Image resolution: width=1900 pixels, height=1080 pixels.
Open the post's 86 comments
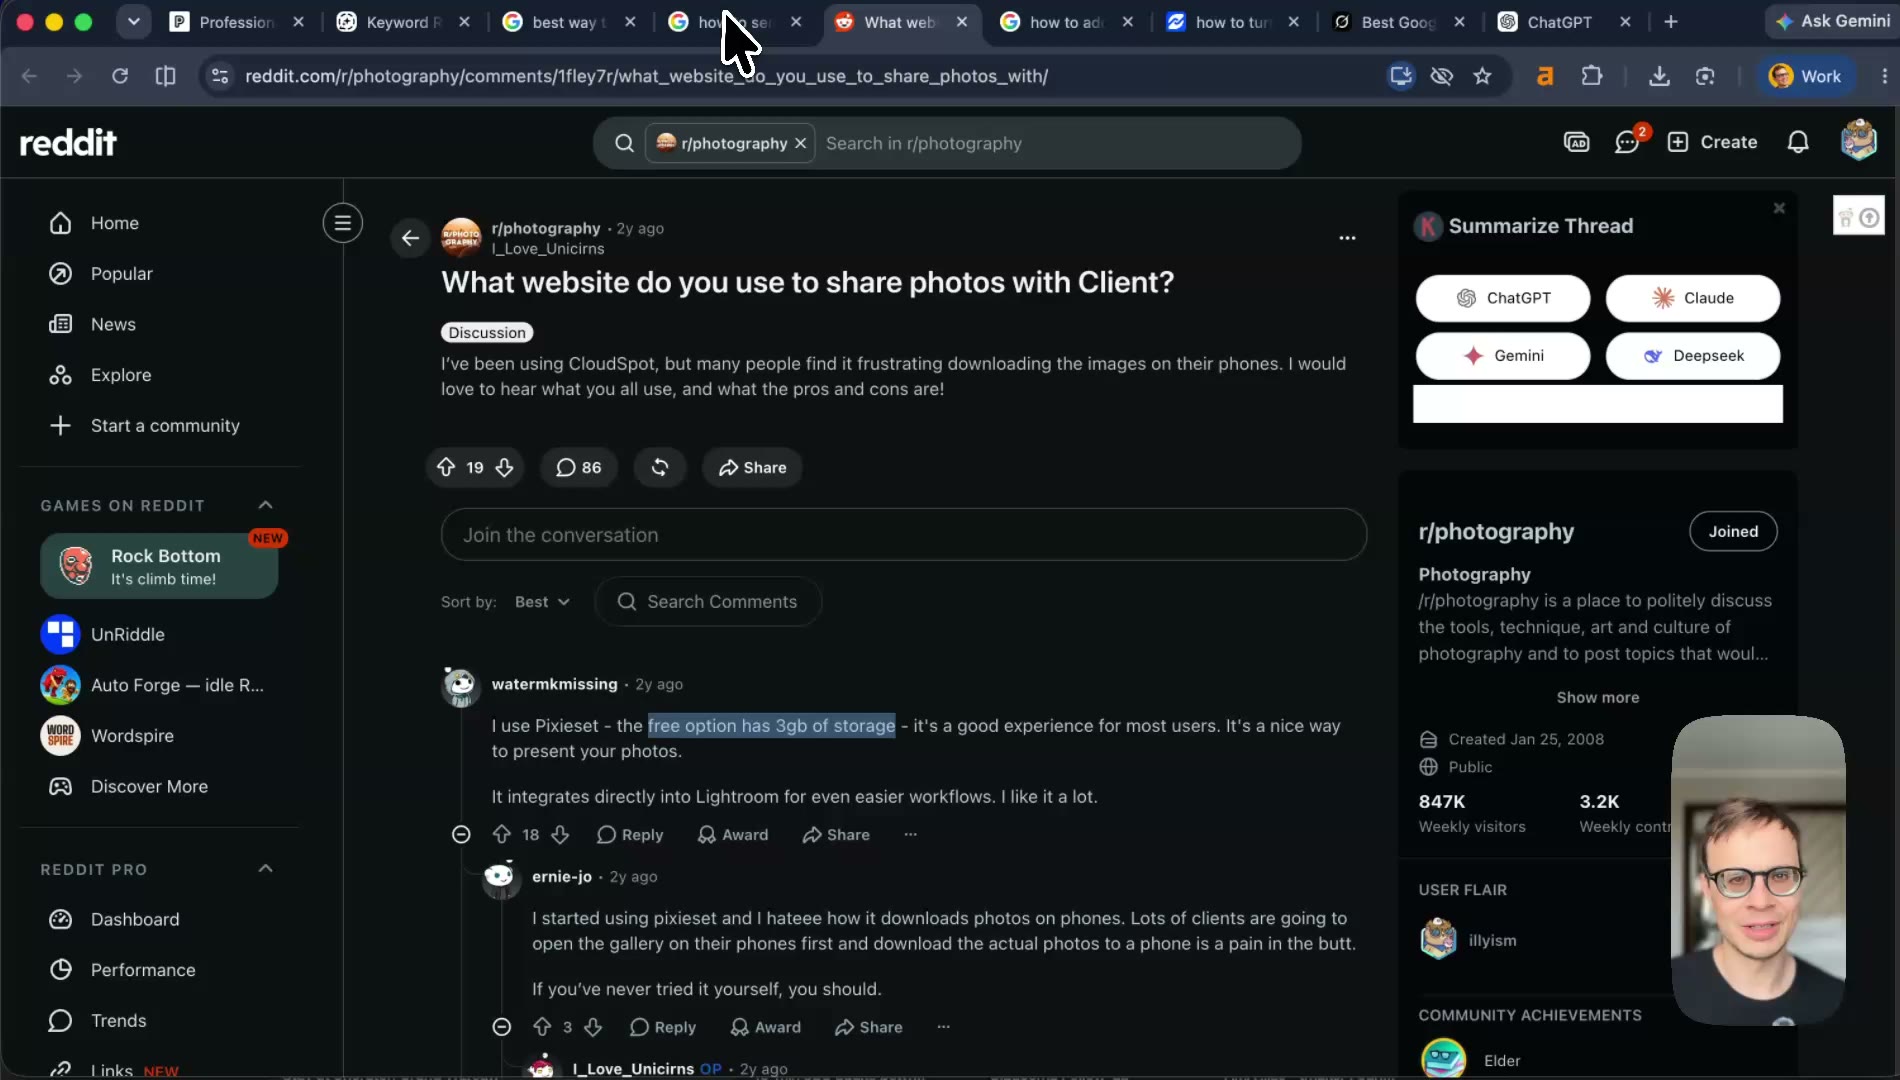(x=578, y=467)
